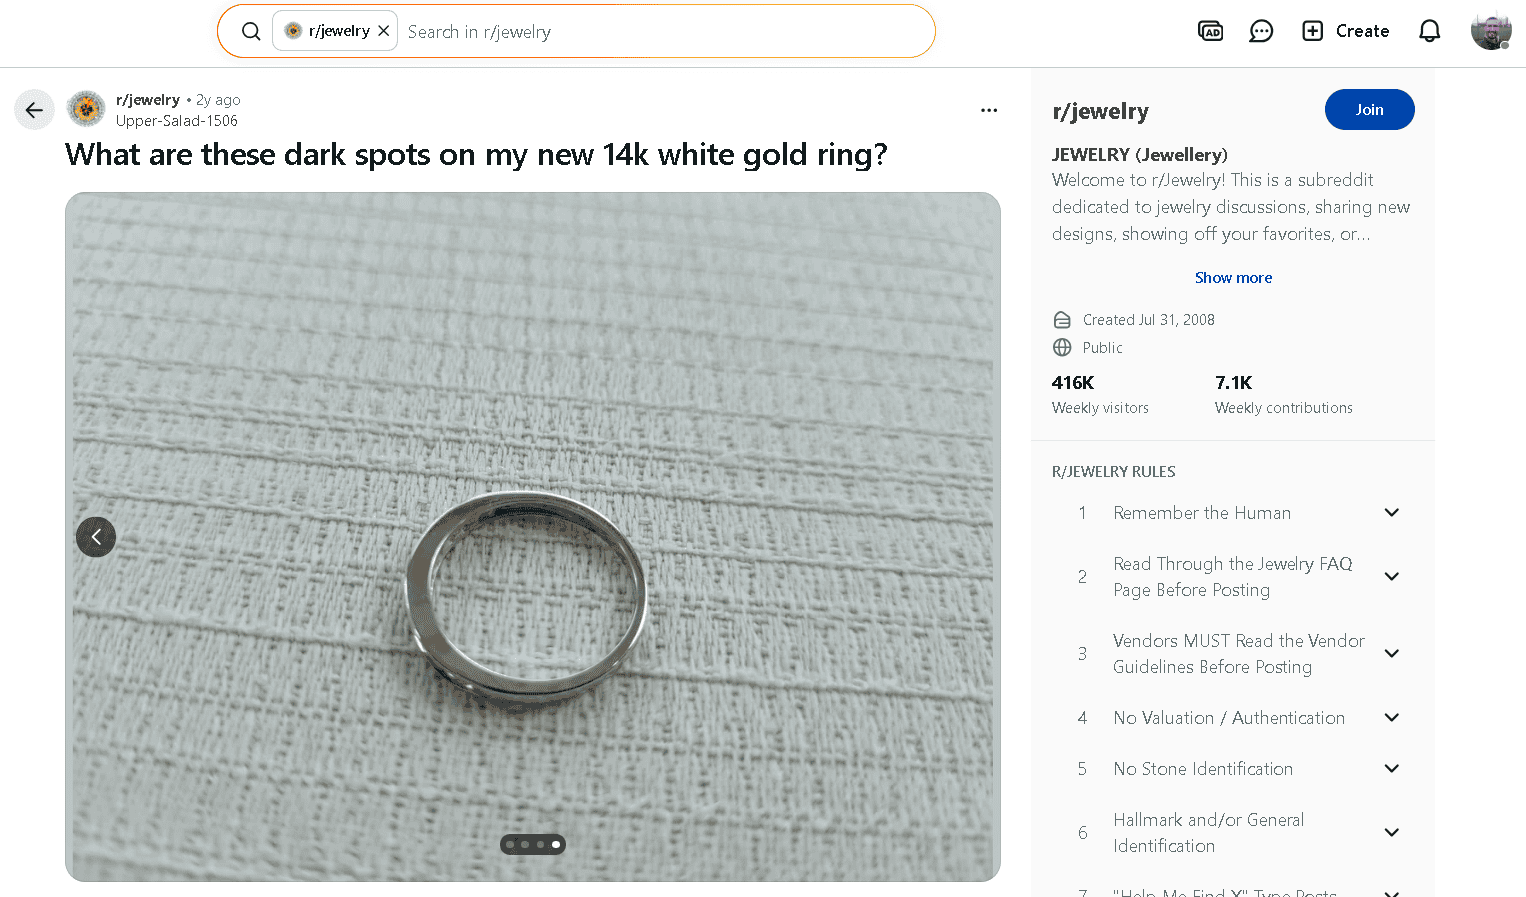Image resolution: width=1526 pixels, height=897 pixels.
Task: Click the r/jewelry subreddit avatar
Action: coord(86,109)
